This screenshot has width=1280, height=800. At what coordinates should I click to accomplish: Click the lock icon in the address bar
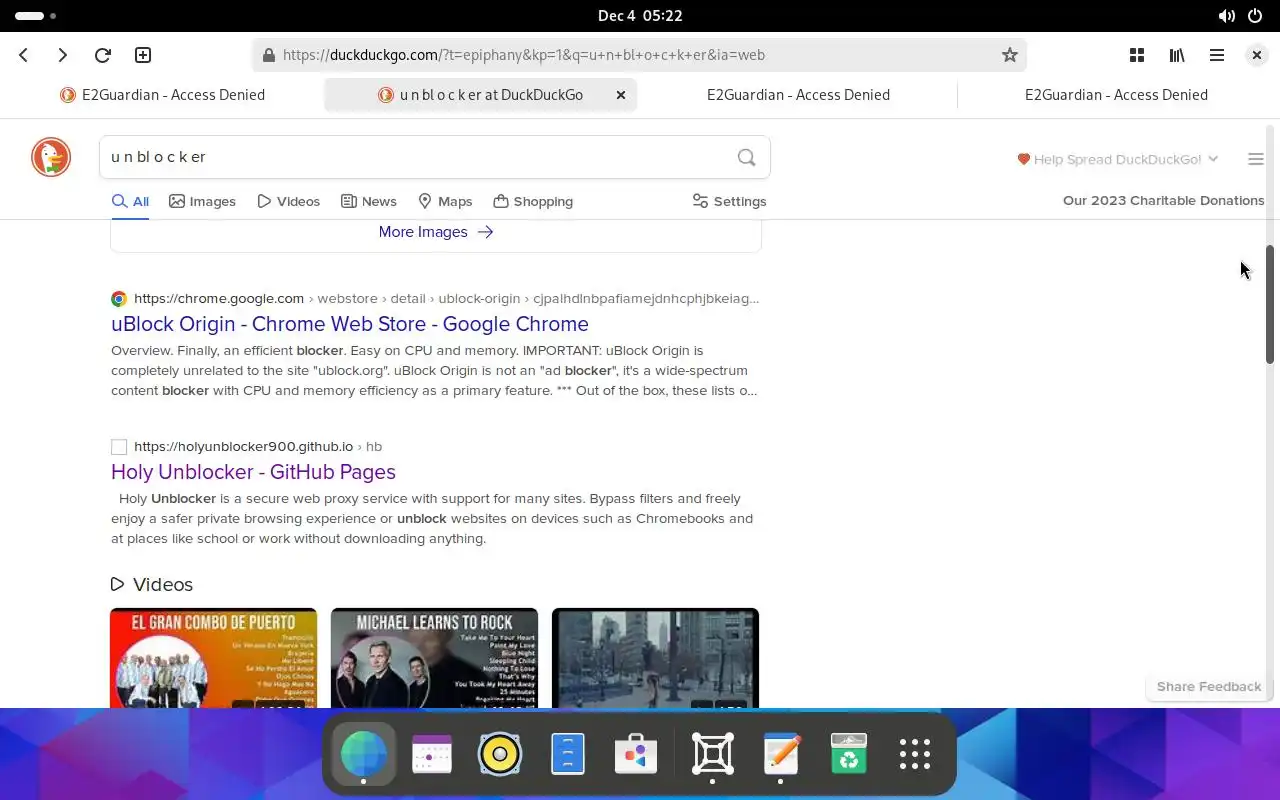[268, 55]
